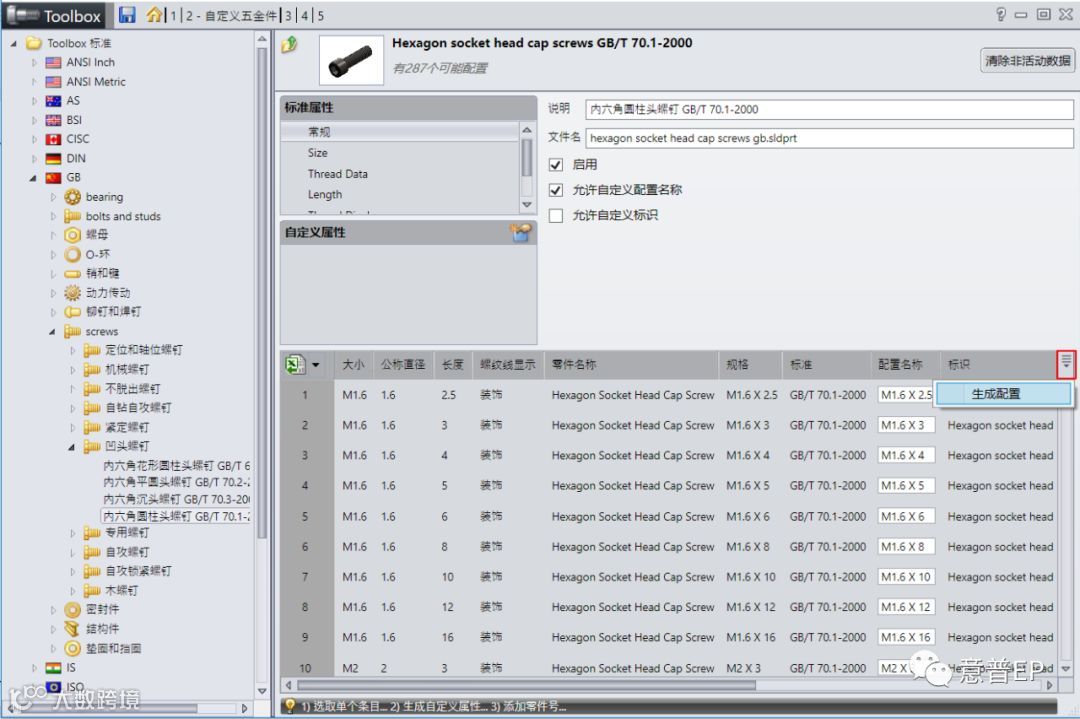
Task: Click the 动力传动 gear icon
Action: (72, 293)
